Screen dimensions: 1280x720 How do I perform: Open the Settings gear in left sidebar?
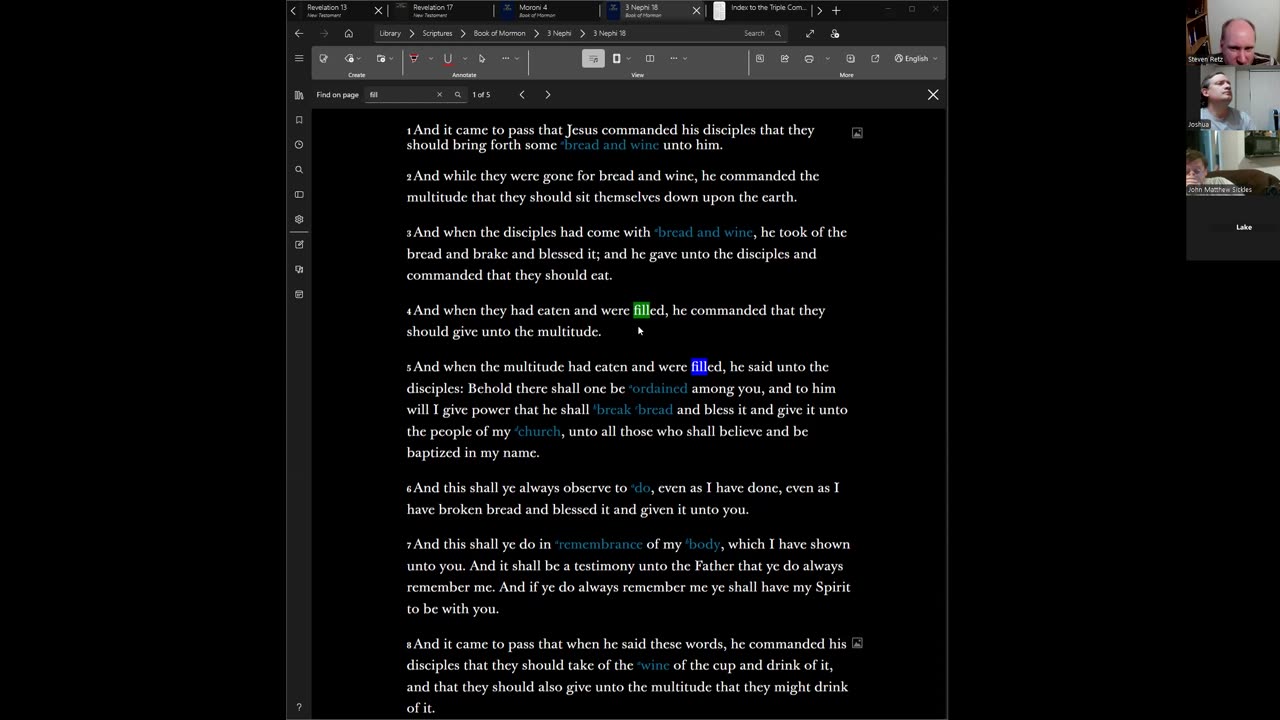click(299, 219)
